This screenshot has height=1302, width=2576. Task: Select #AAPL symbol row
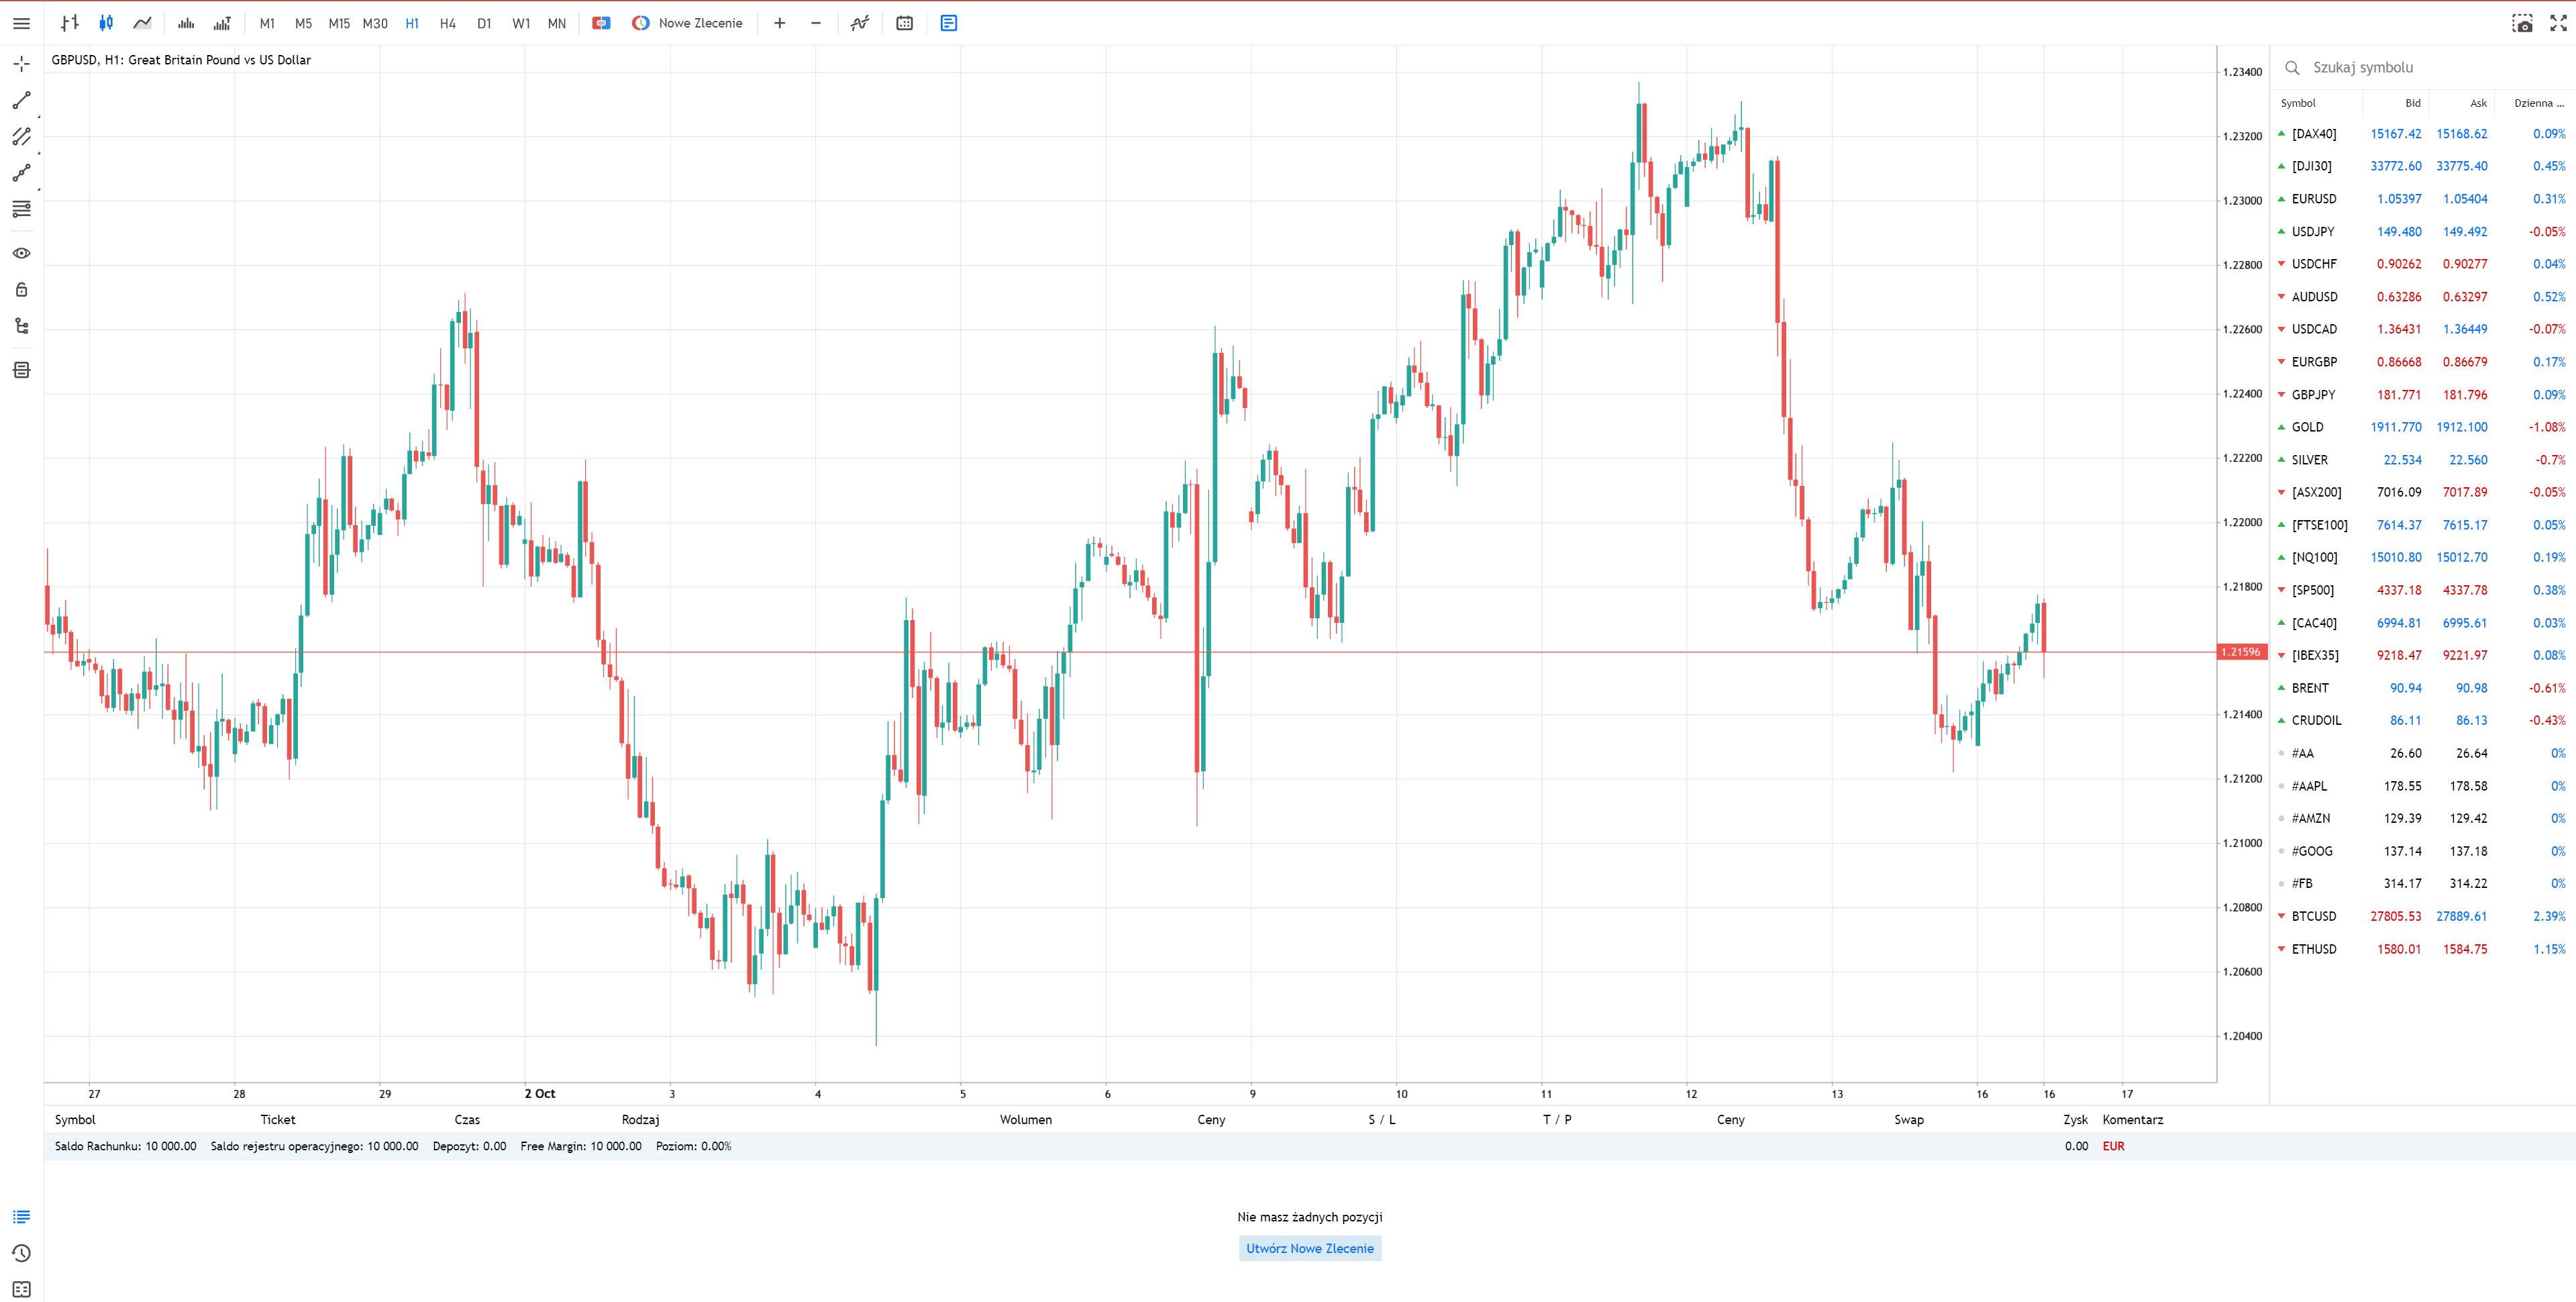[2422, 786]
